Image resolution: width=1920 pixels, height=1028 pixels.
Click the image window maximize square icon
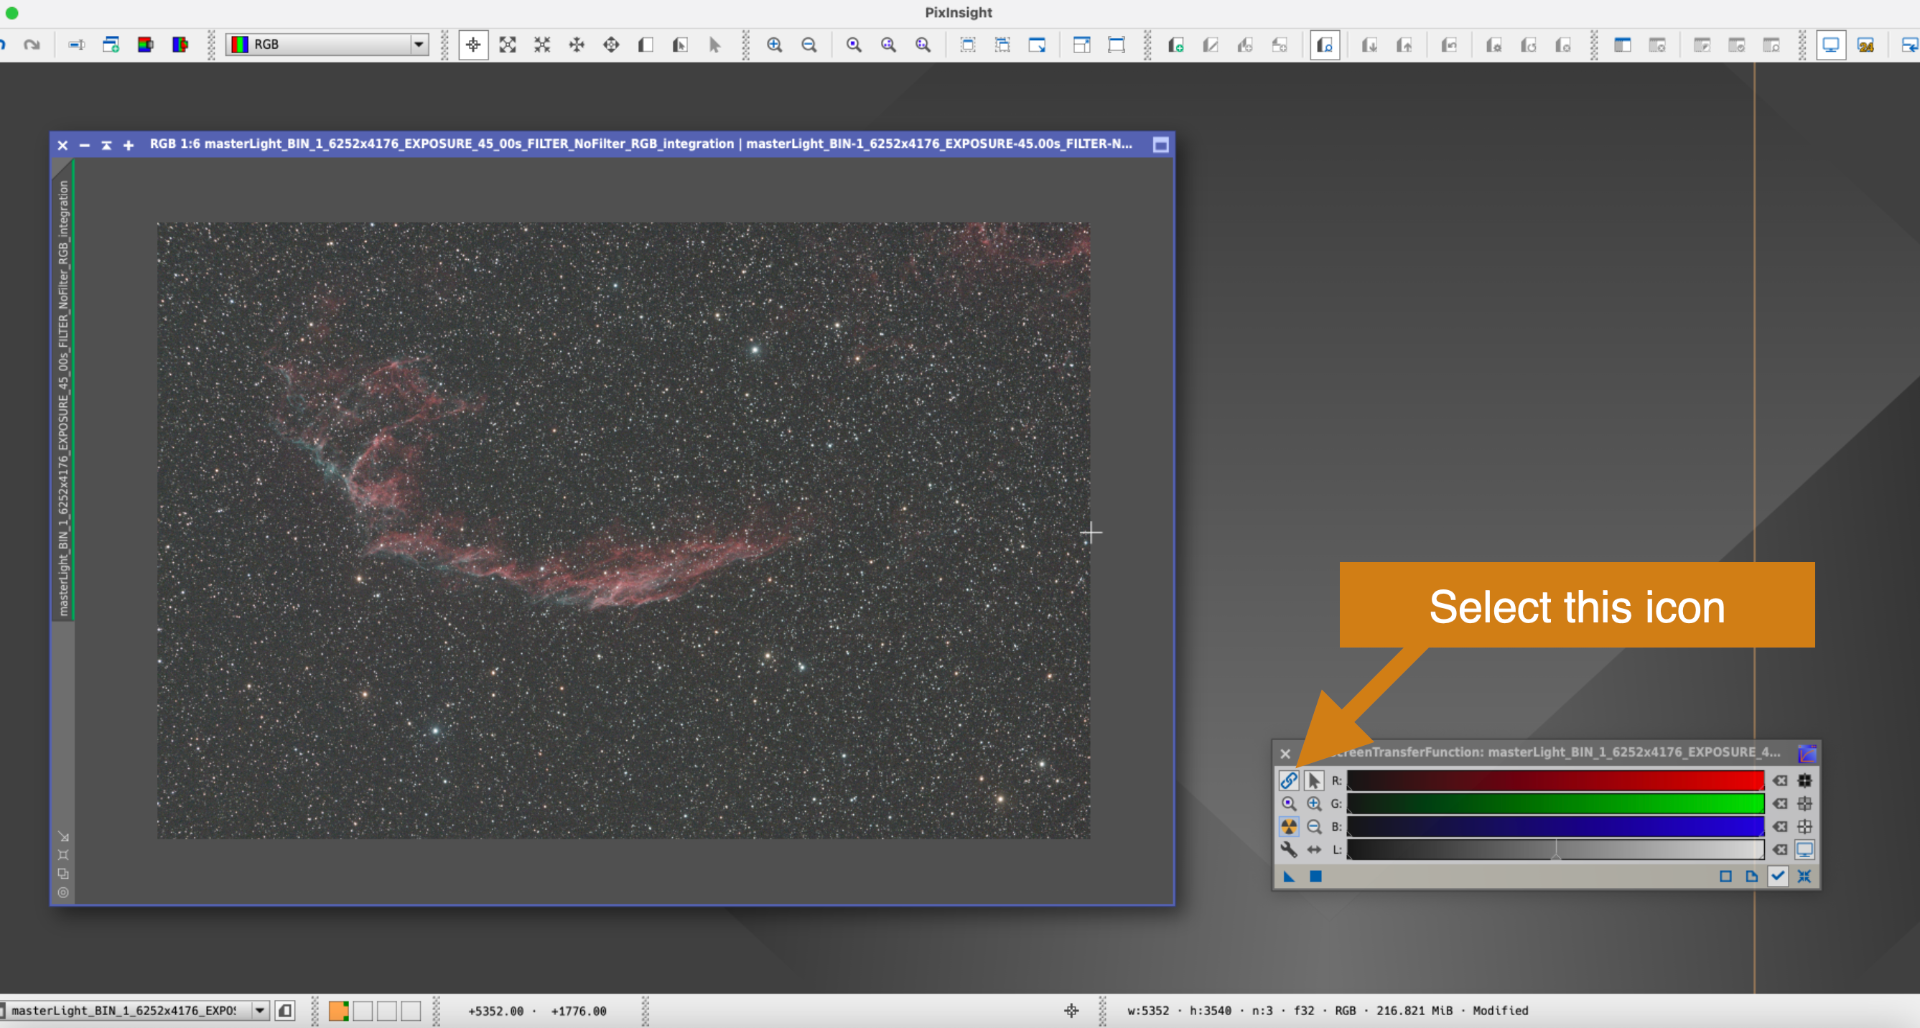pos(1160,145)
